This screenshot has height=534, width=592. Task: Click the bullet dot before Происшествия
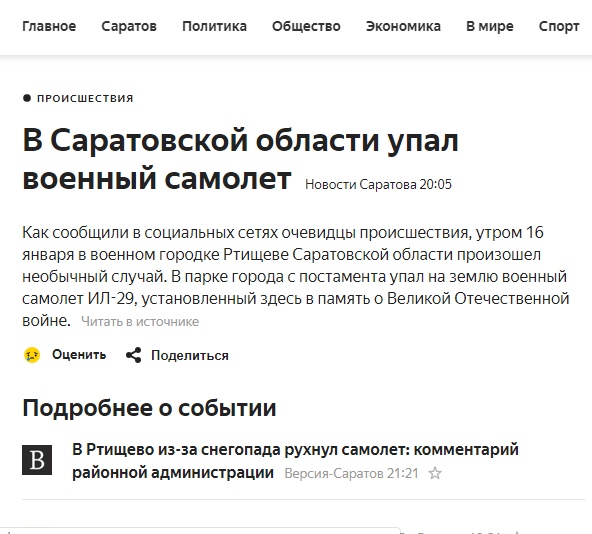27,99
